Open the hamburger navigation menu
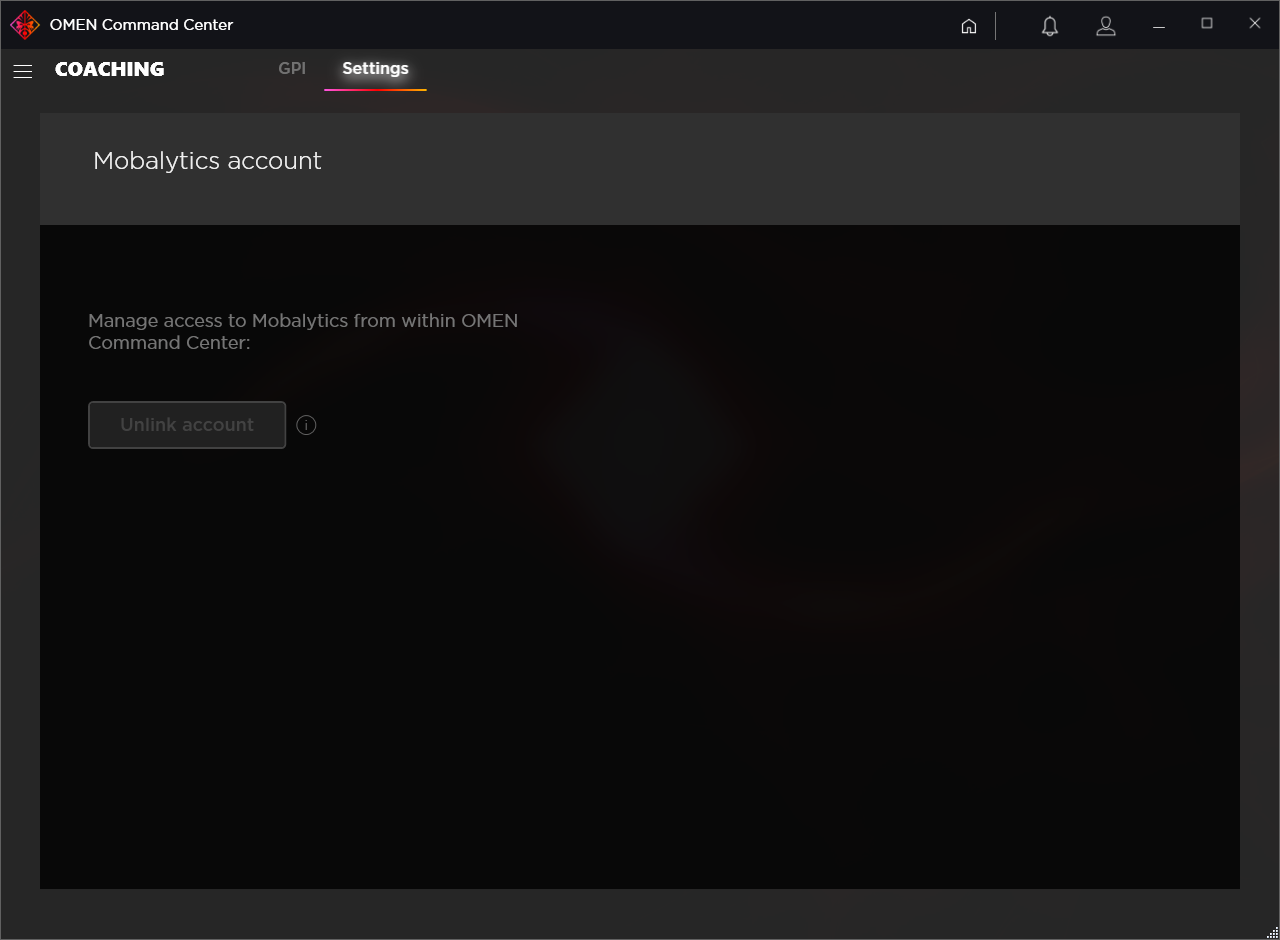 [23, 71]
